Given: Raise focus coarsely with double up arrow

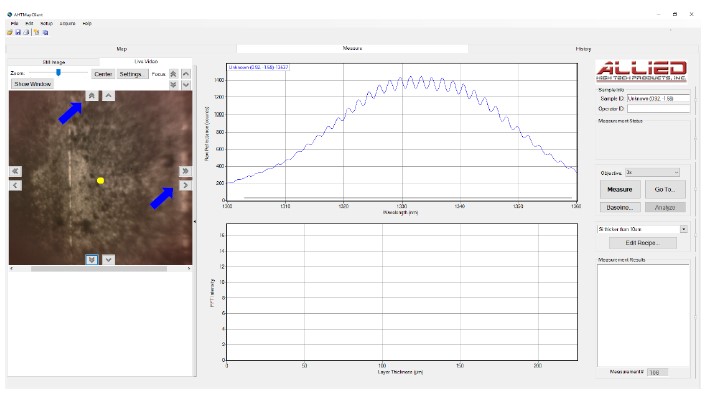Looking at the screenshot, I should [x=173, y=74].
